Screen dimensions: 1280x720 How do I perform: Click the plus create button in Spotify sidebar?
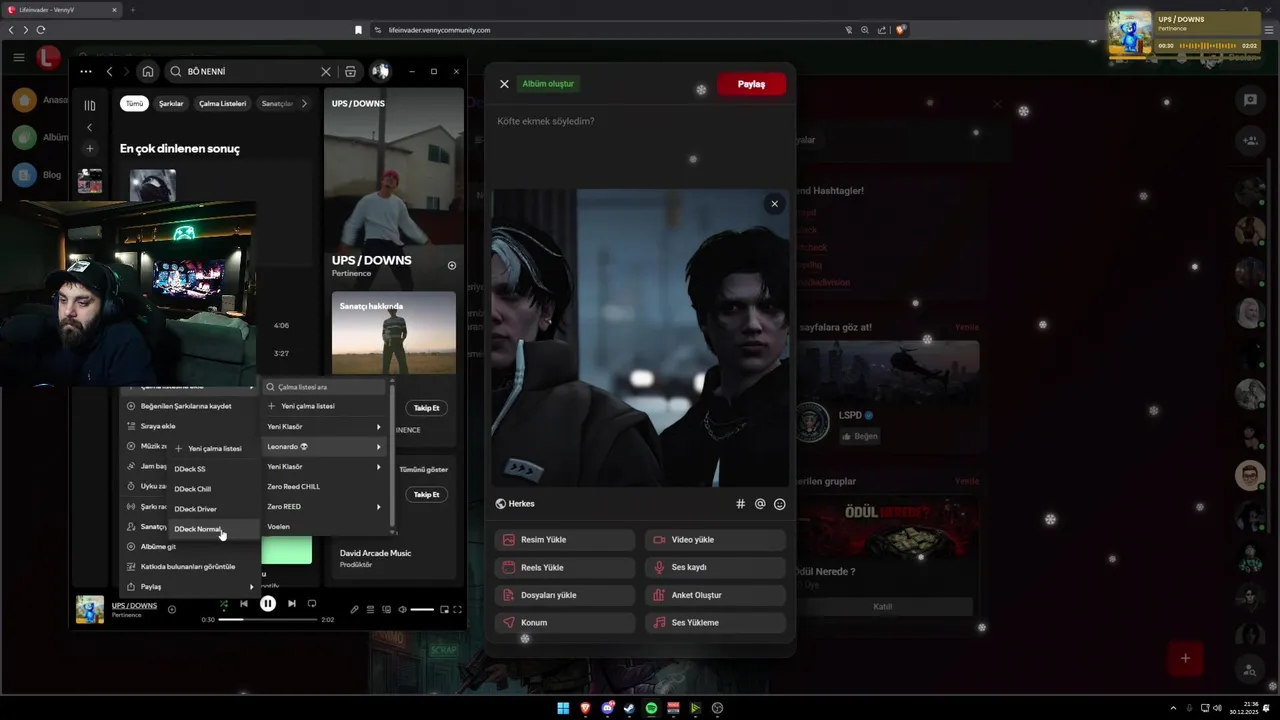[89, 148]
